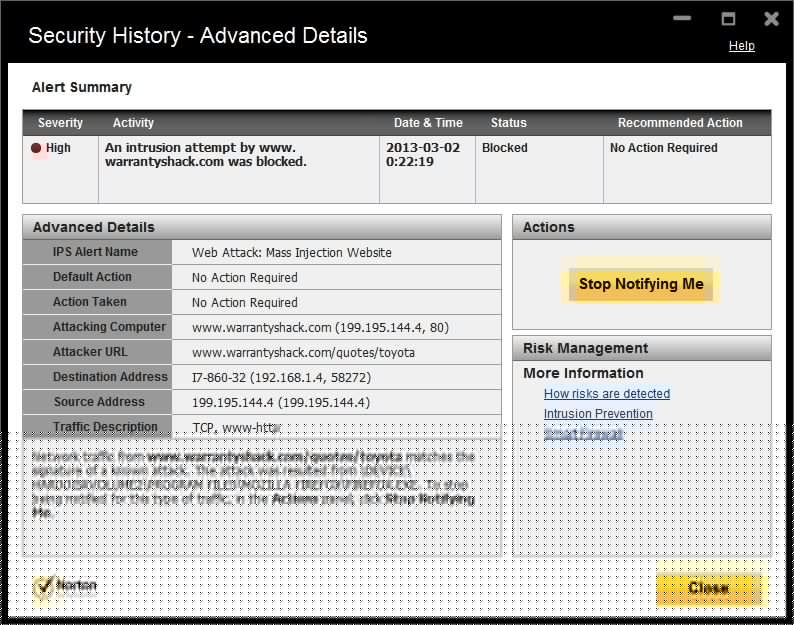
Task: Click the Actions panel header
Action: 642,227
